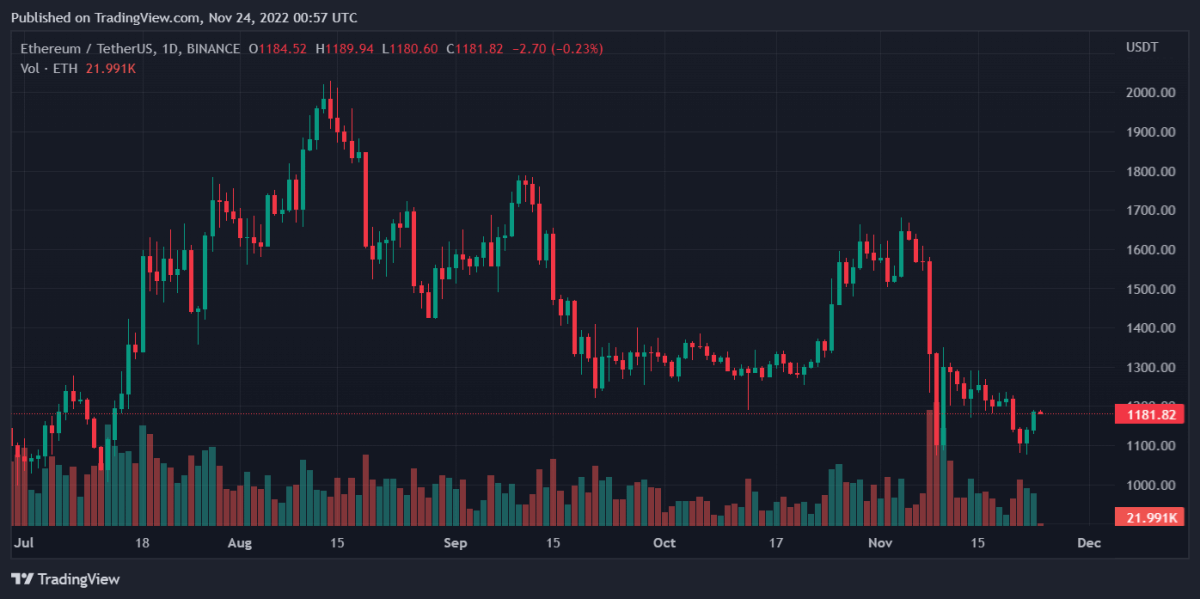Select the red 1181.82 current price label
The width and height of the screenshot is (1200, 599).
point(1149,413)
